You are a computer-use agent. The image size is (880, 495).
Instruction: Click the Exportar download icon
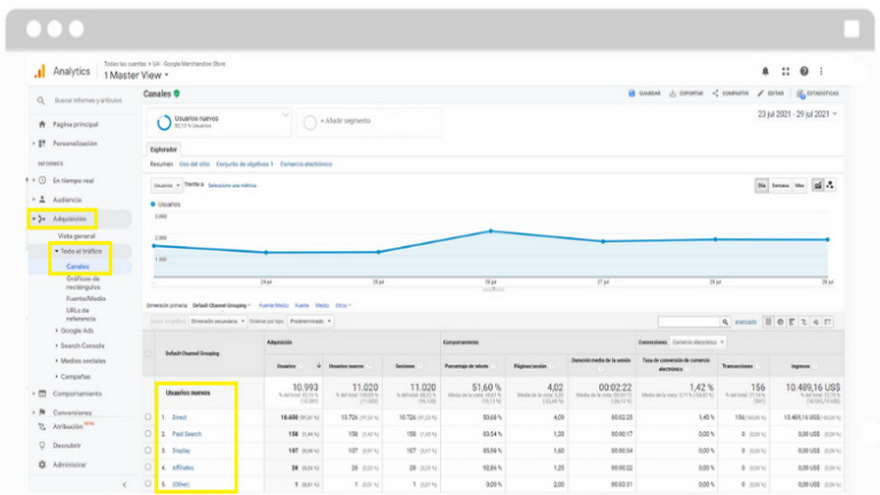(672, 93)
